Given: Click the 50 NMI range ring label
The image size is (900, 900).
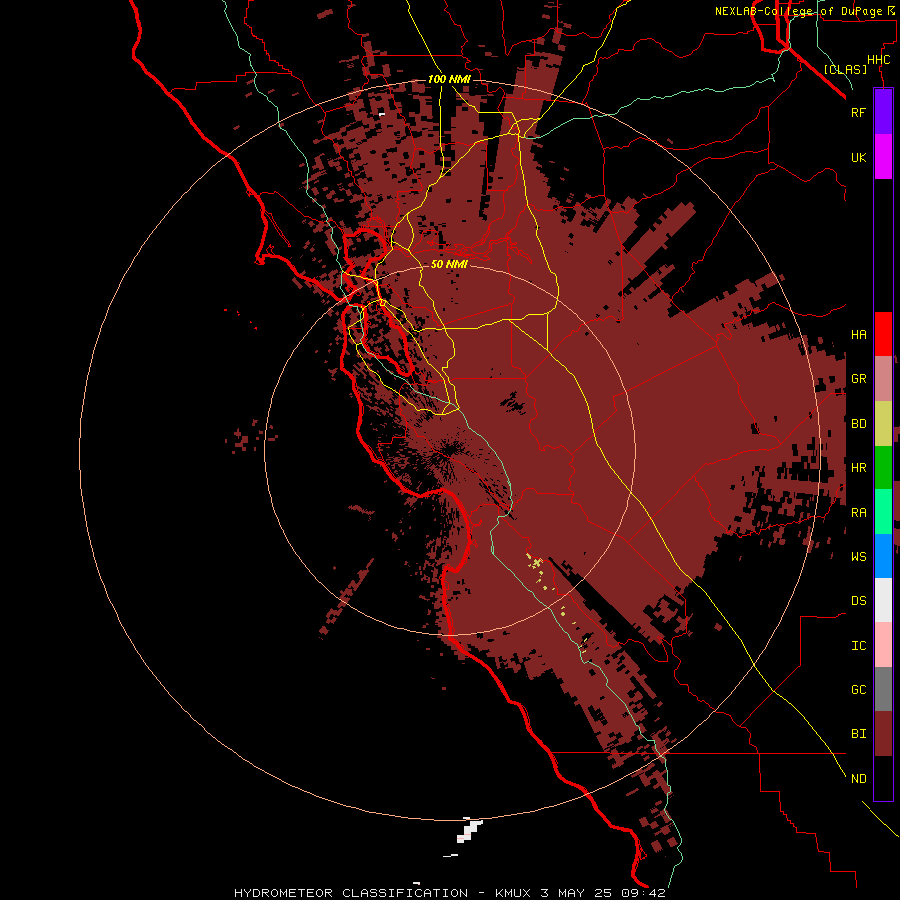Looking at the screenshot, I should point(449,264).
